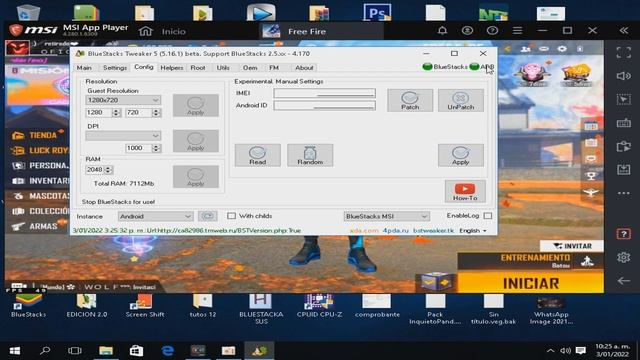This screenshot has width=640, height=360.
Task: Click the Read button
Action: click(x=258, y=155)
